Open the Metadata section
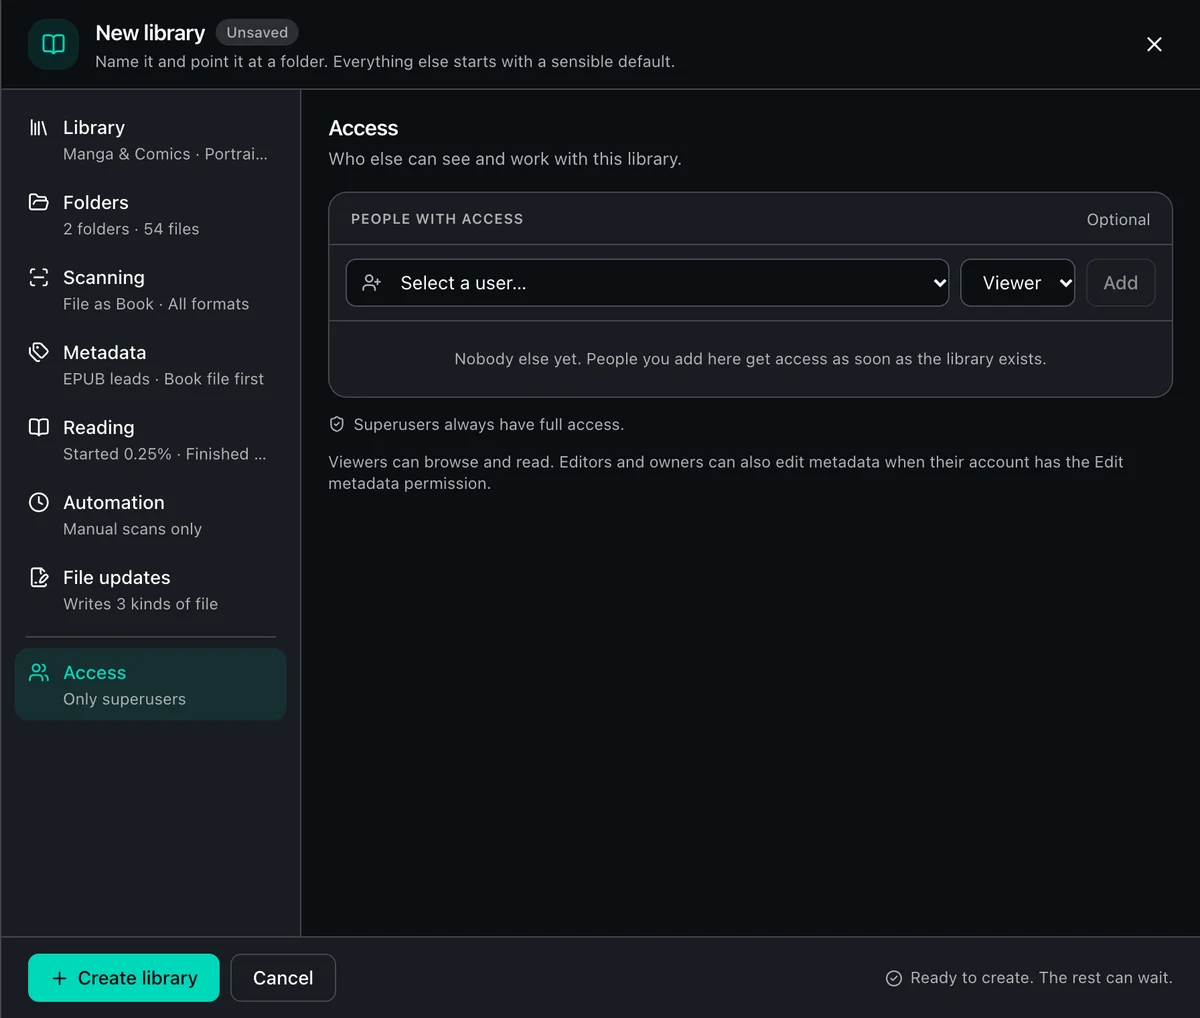Image resolution: width=1200 pixels, height=1018 pixels. pos(151,365)
